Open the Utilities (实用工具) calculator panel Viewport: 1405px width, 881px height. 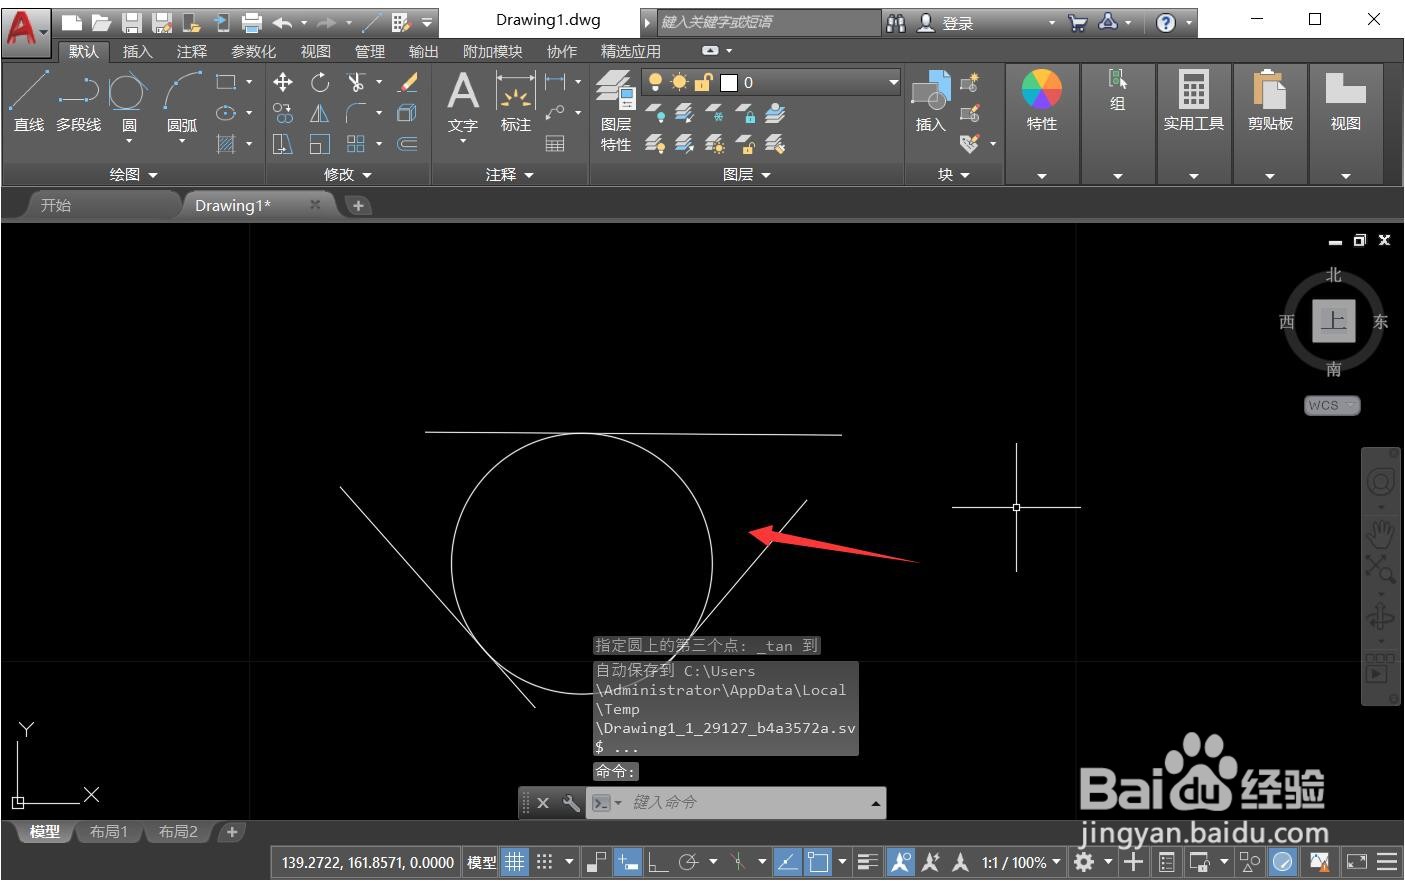(x=1193, y=101)
